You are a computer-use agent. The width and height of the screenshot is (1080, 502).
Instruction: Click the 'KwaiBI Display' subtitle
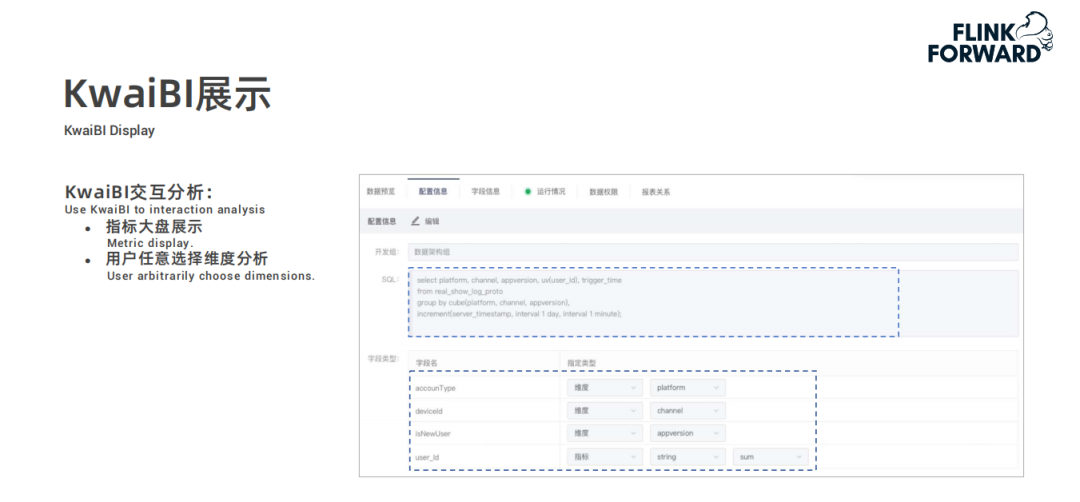(x=110, y=130)
